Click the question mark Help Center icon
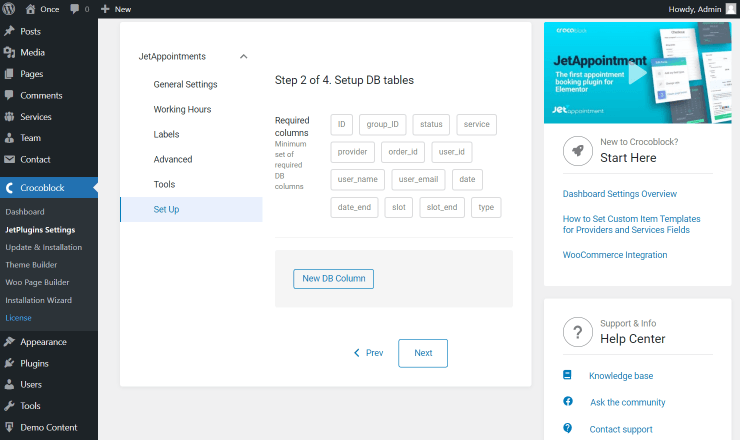740x440 pixels. tap(577, 331)
